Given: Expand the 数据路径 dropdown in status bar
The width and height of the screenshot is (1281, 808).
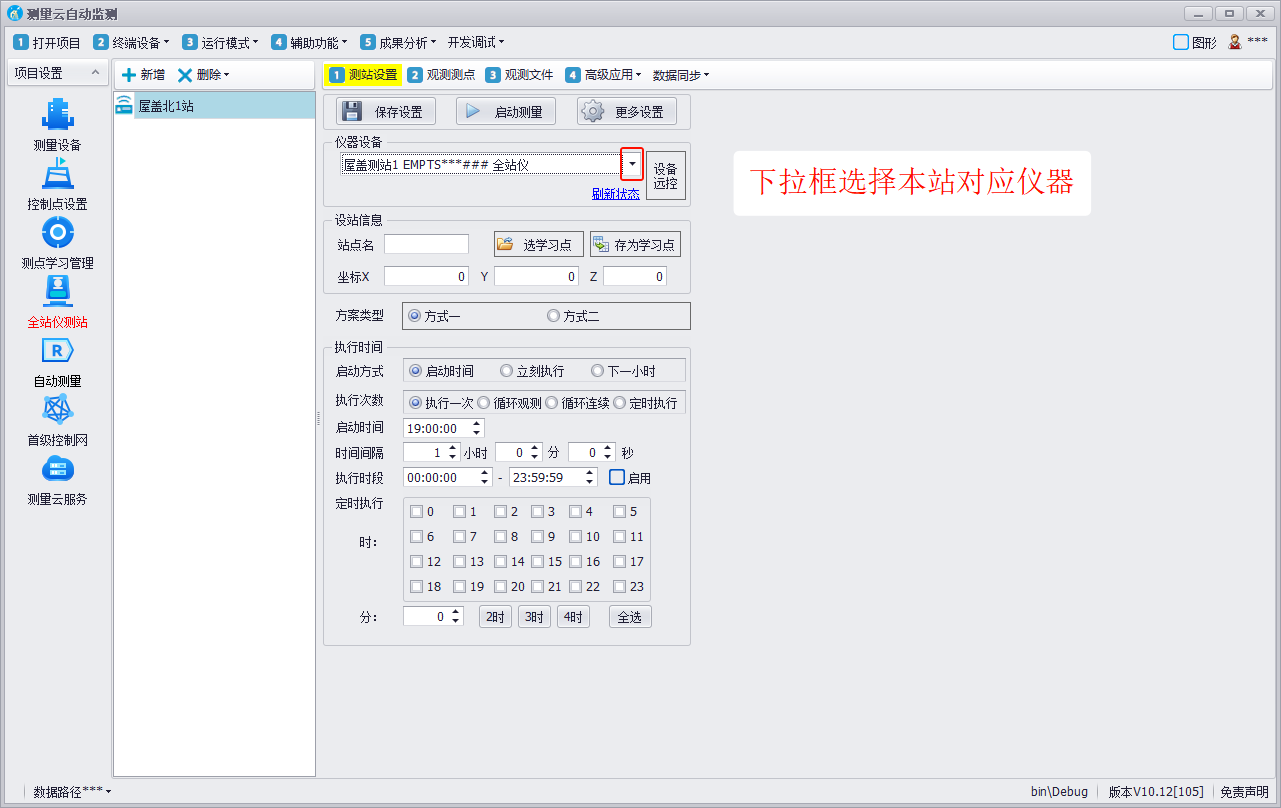Looking at the screenshot, I should pos(72,792).
